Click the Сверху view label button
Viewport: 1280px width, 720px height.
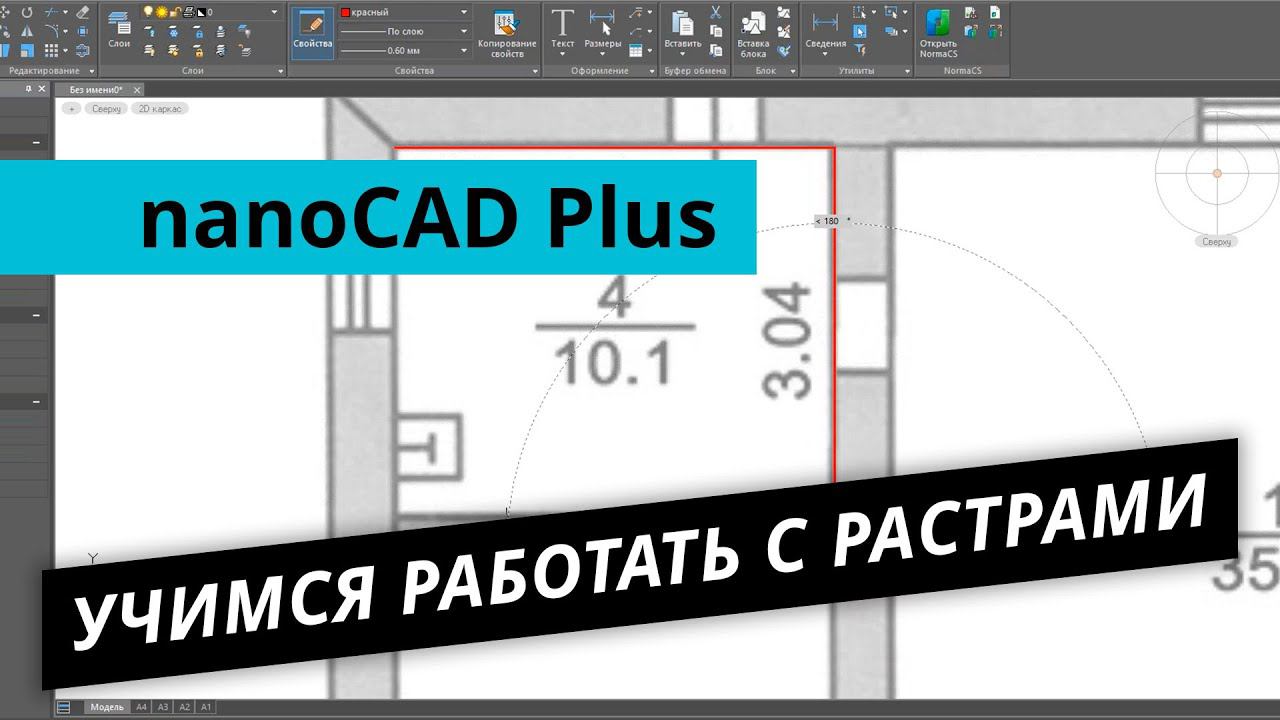click(x=106, y=108)
